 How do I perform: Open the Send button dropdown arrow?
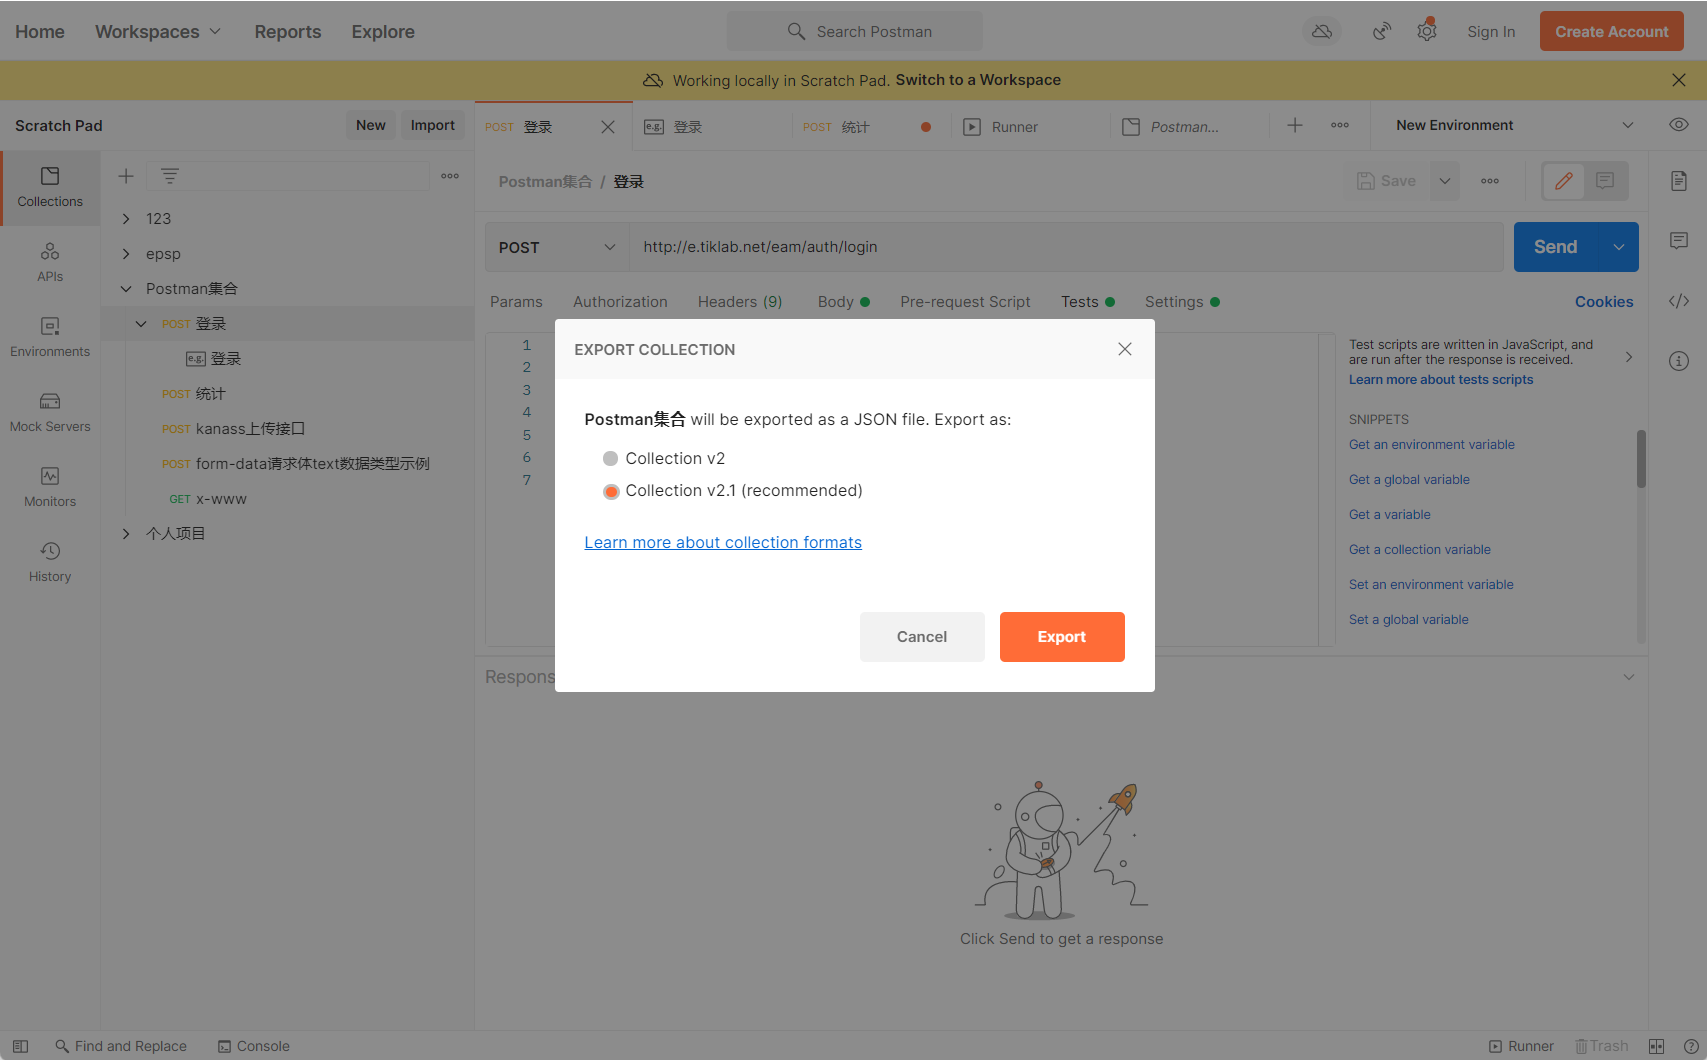(x=1619, y=247)
